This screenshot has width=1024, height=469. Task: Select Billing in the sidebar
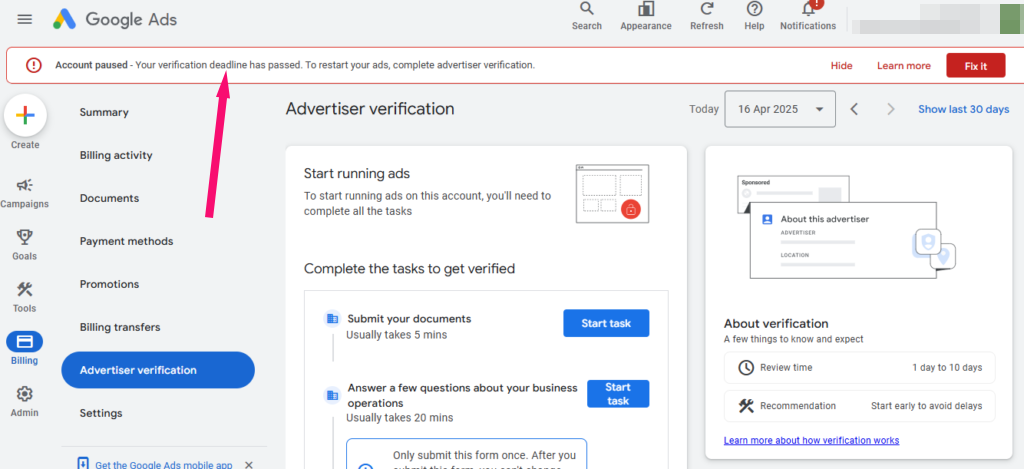(x=24, y=348)
